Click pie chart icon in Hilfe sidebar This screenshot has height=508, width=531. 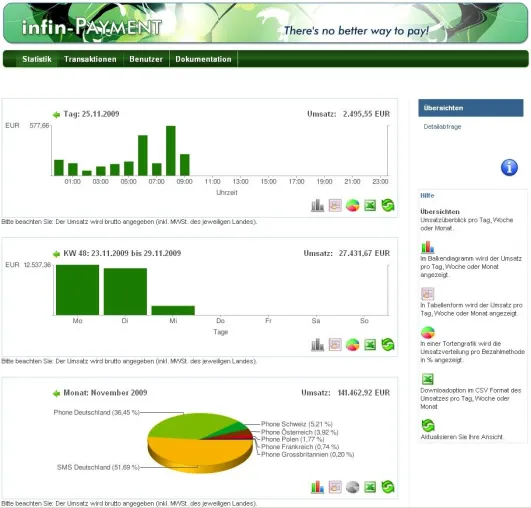point(428,333)
